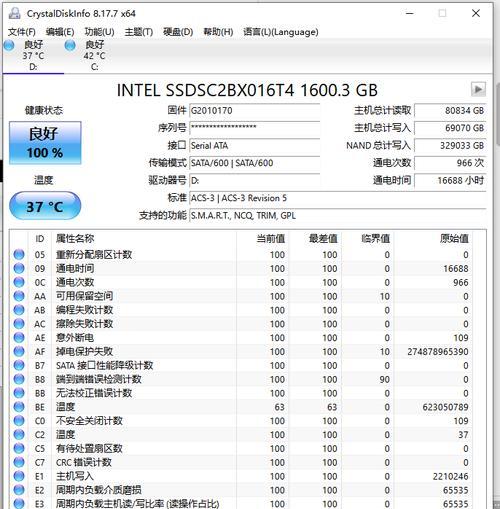The image size is (500, 509).
Task: Click the S.M.A.R.T., NCQ, TRIM, GPL features field
Action: coord(337,216)
